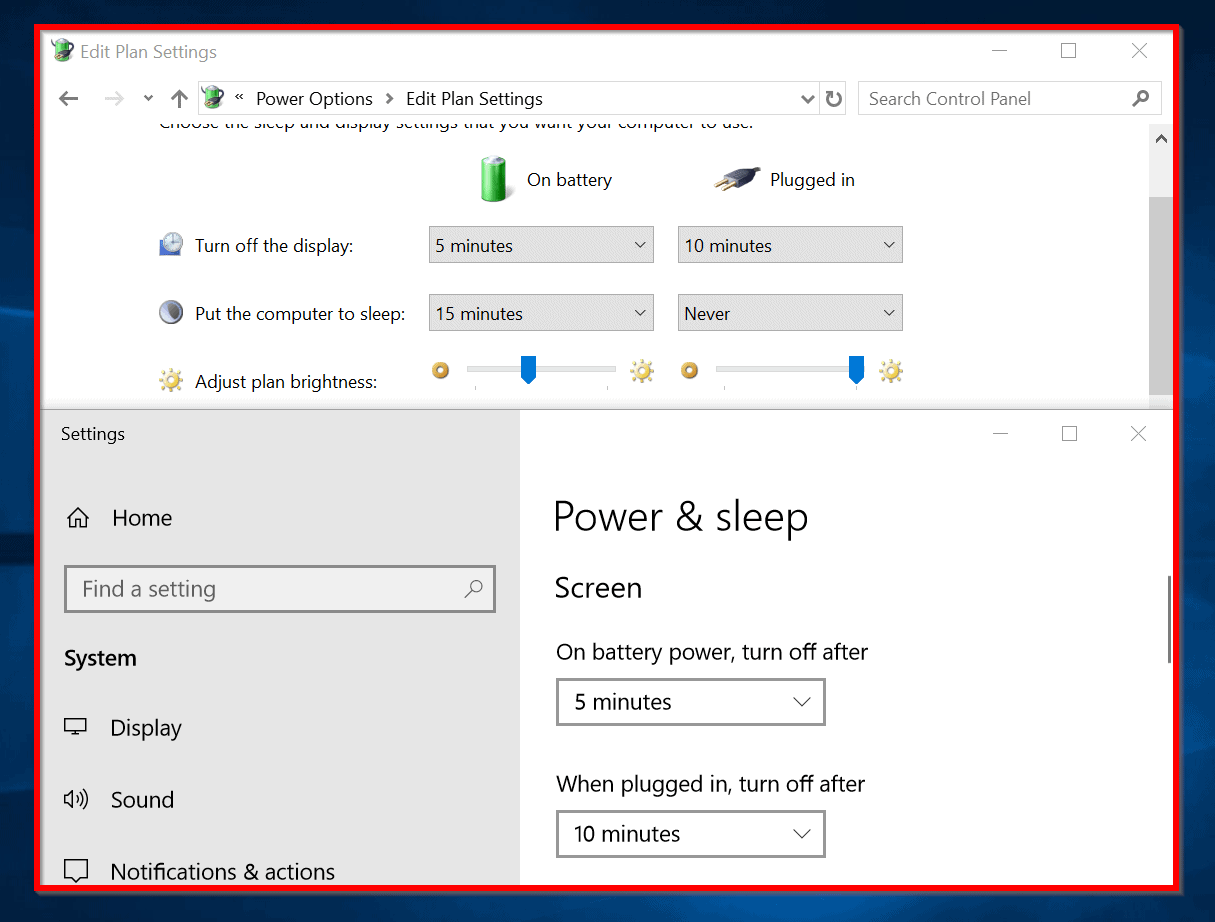Click the display icon next to Turn off the display
The image size is (1215, 922).
point(171,242)
